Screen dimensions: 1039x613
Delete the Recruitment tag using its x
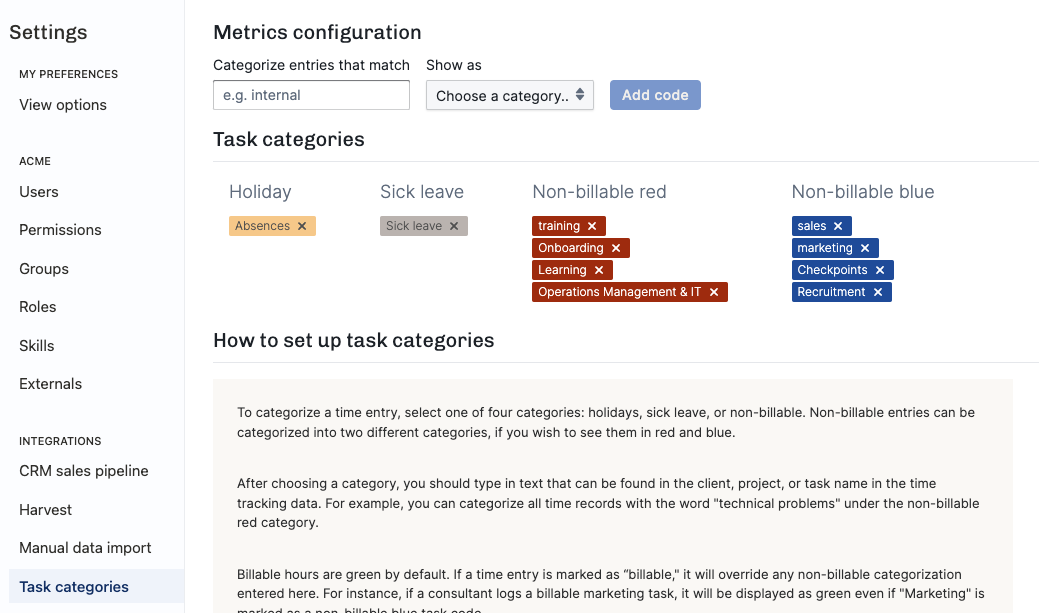click(878, 292)
